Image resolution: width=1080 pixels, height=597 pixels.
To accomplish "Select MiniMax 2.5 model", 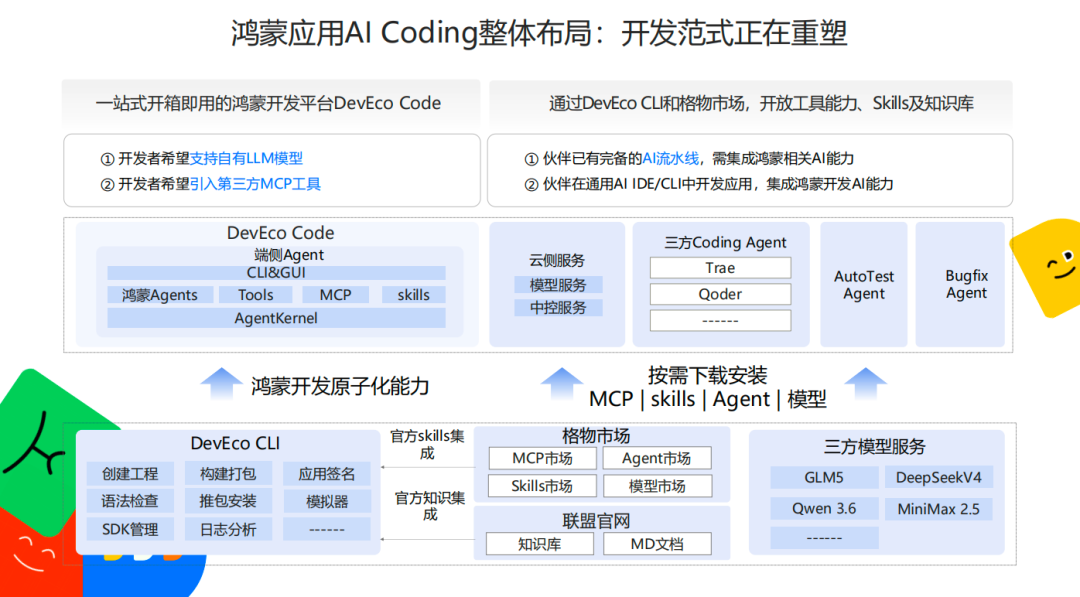I will tap(938, 509).
